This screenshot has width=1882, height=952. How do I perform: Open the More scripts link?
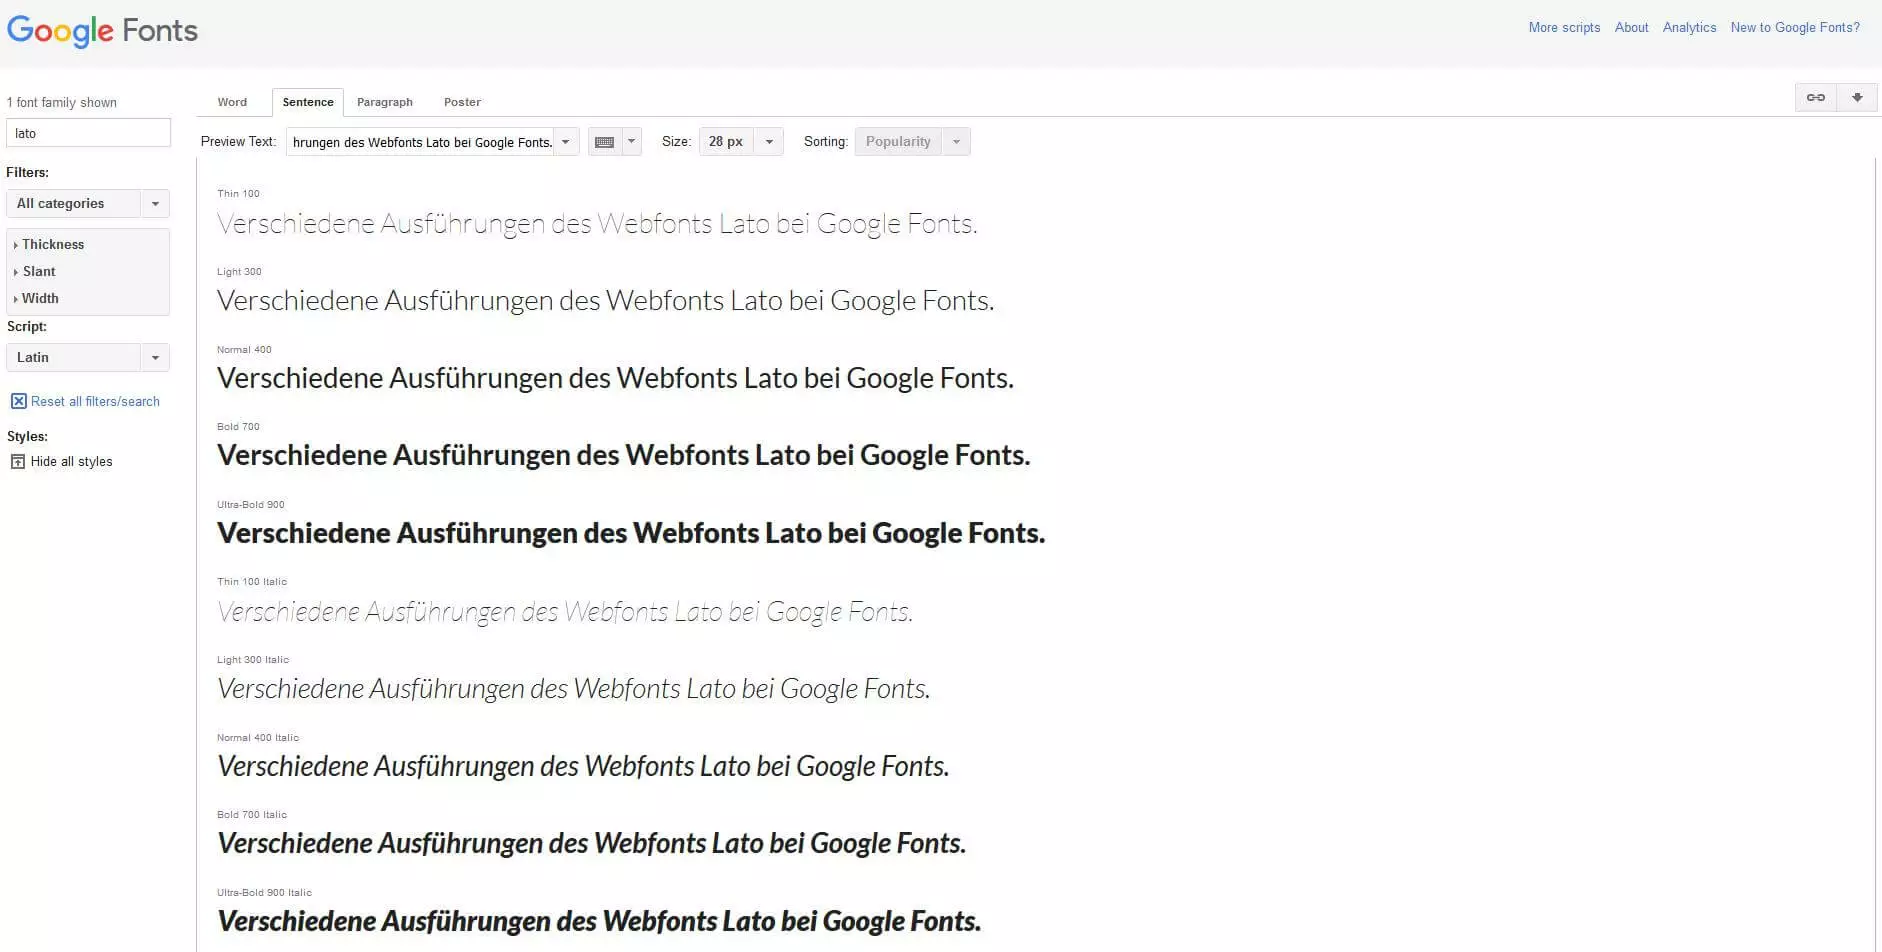1564,27
